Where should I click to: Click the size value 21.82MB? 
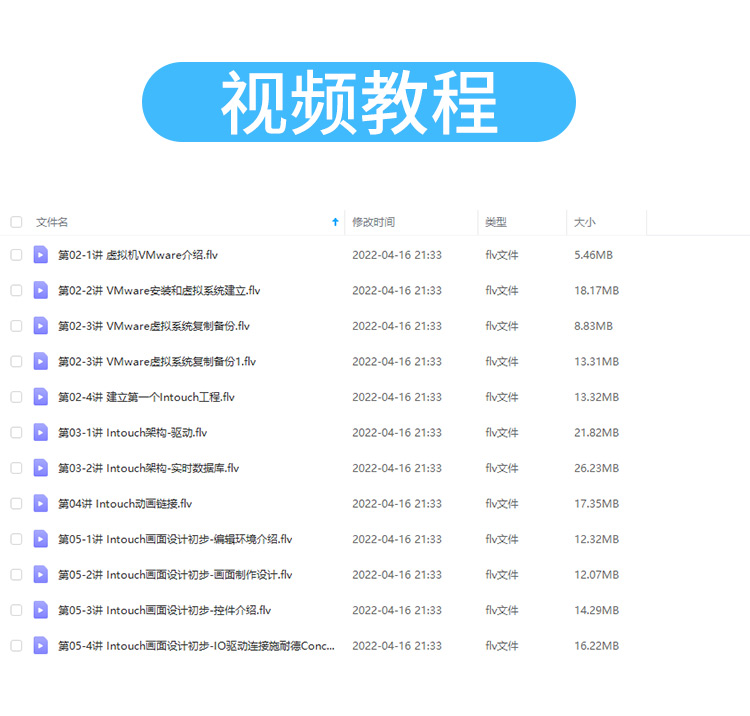point(596,432)
